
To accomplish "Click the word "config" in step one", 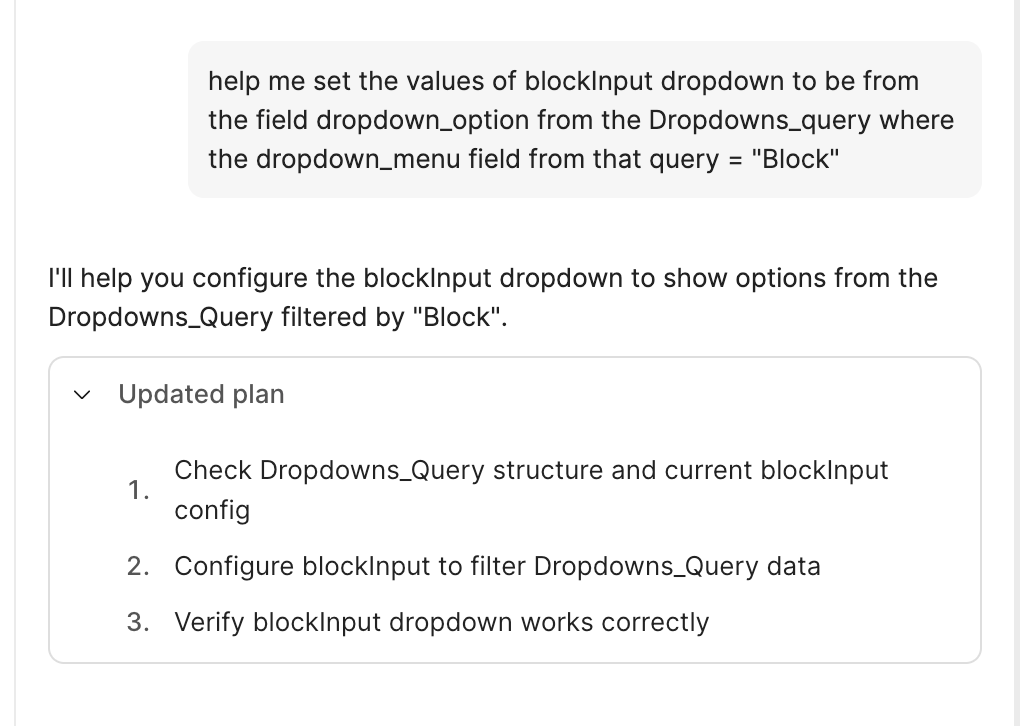I will coord(212,511).
